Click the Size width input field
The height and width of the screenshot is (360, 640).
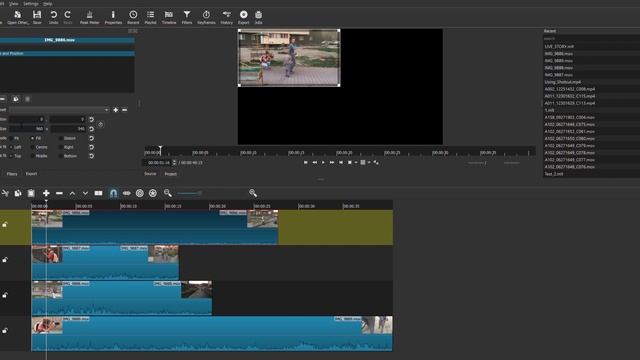pyautogui.click(x=27, y=129)
